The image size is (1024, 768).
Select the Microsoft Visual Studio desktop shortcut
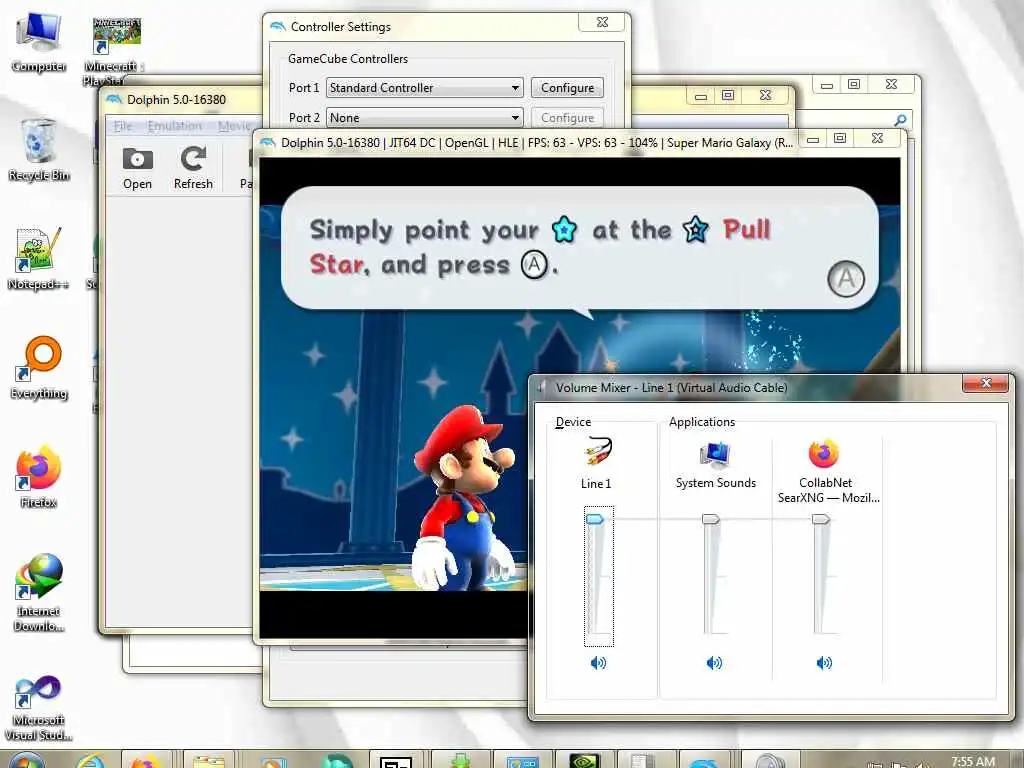point(39,709)
